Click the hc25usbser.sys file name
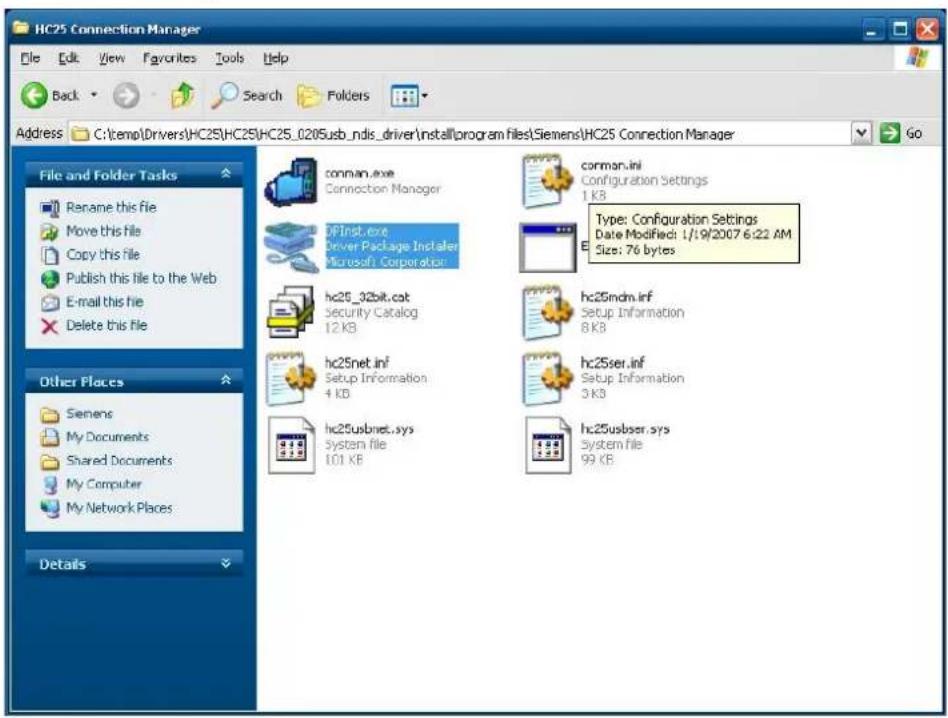 (625, 429)
